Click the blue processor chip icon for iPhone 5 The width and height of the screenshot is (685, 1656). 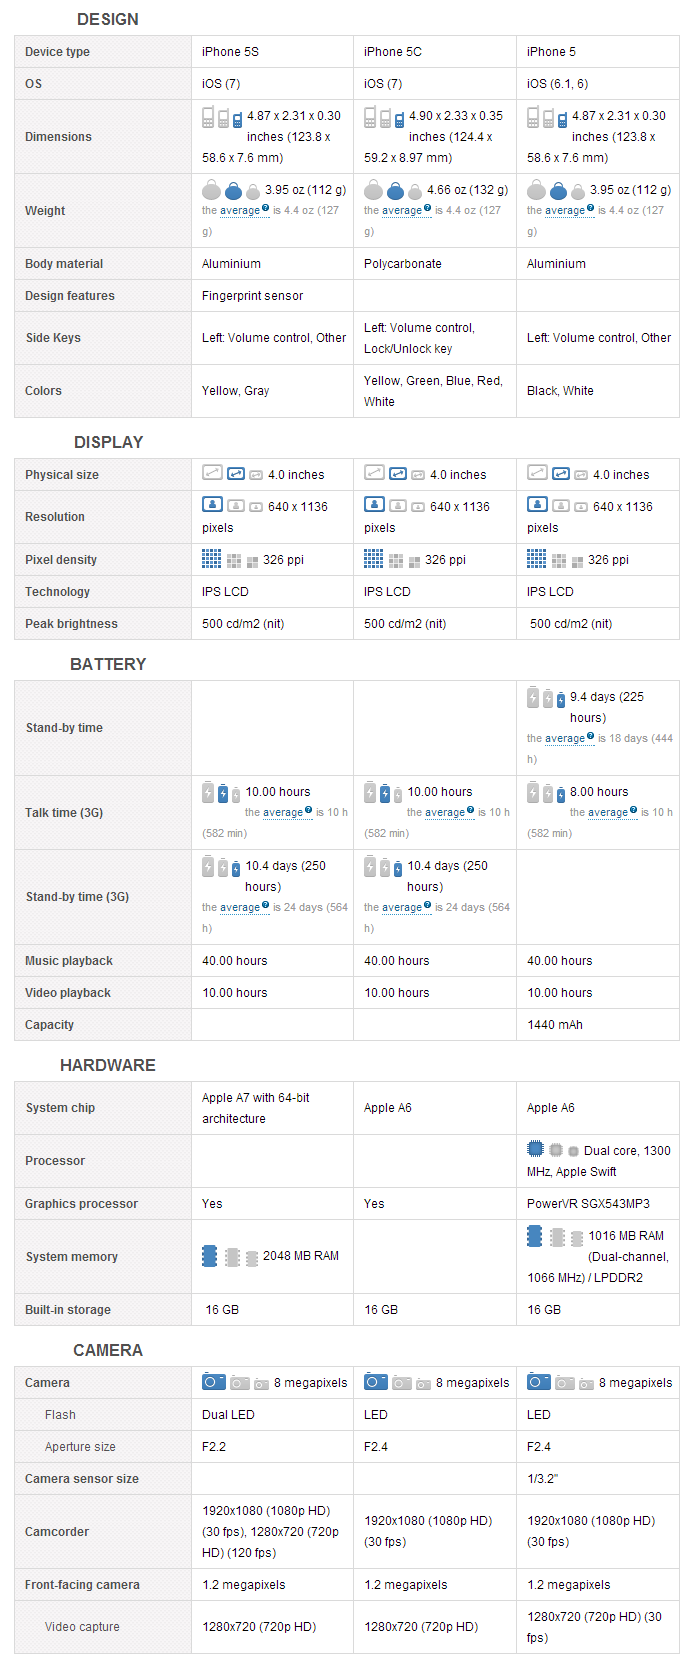[535, 1149]
